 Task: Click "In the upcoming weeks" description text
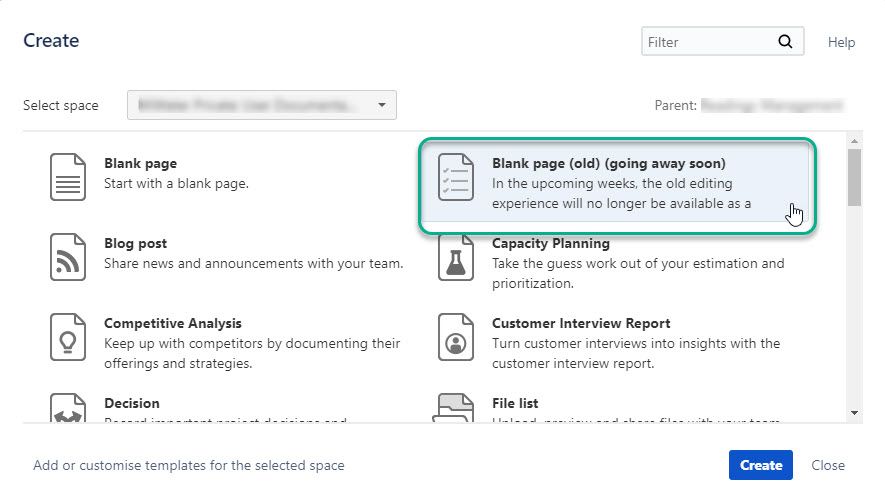pyautogui.click(x=621, y=194)
